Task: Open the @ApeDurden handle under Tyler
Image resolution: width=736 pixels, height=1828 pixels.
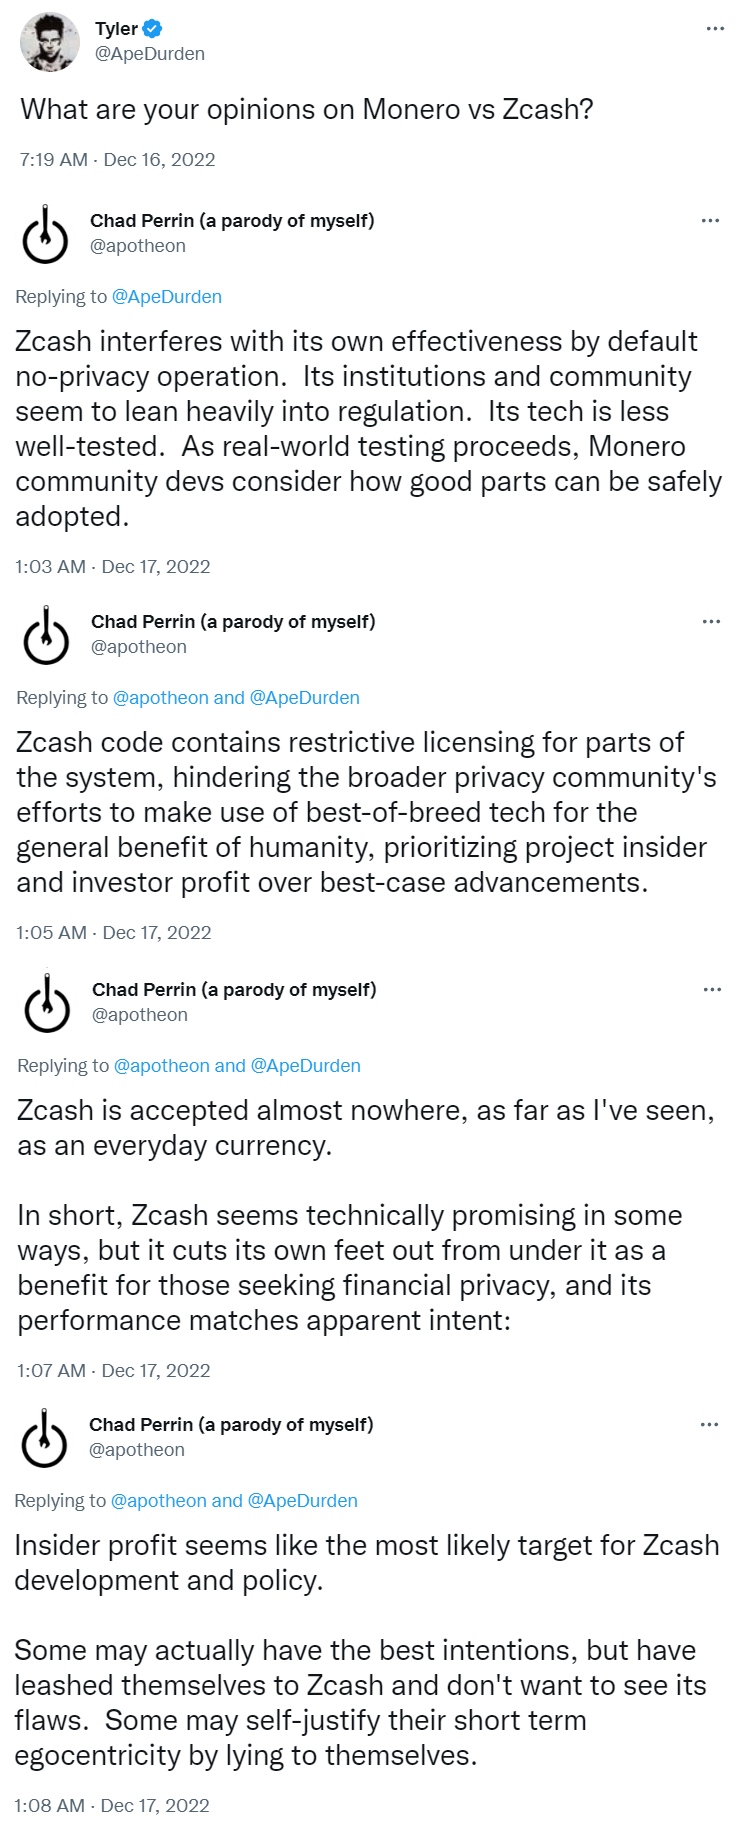Action: click(149, 54)
